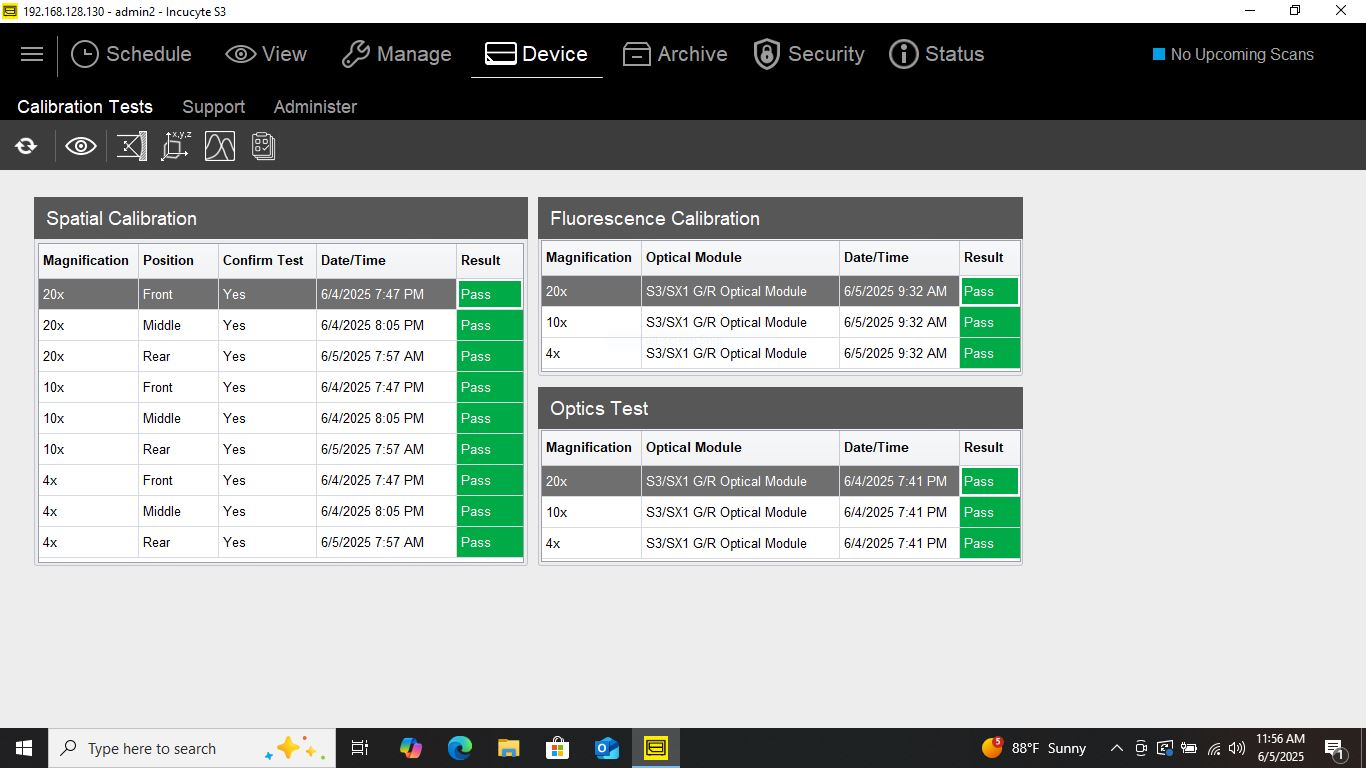The width and height of the screenshot is (1366, 768).
Task: Select the 10x Rear spatial calibration row
Action: (281, 449)
